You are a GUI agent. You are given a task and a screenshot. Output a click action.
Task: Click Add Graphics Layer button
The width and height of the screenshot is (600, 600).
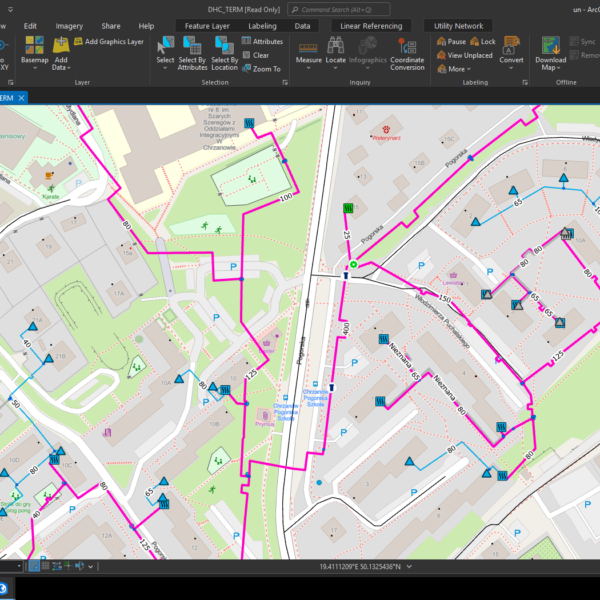[108, 42]
